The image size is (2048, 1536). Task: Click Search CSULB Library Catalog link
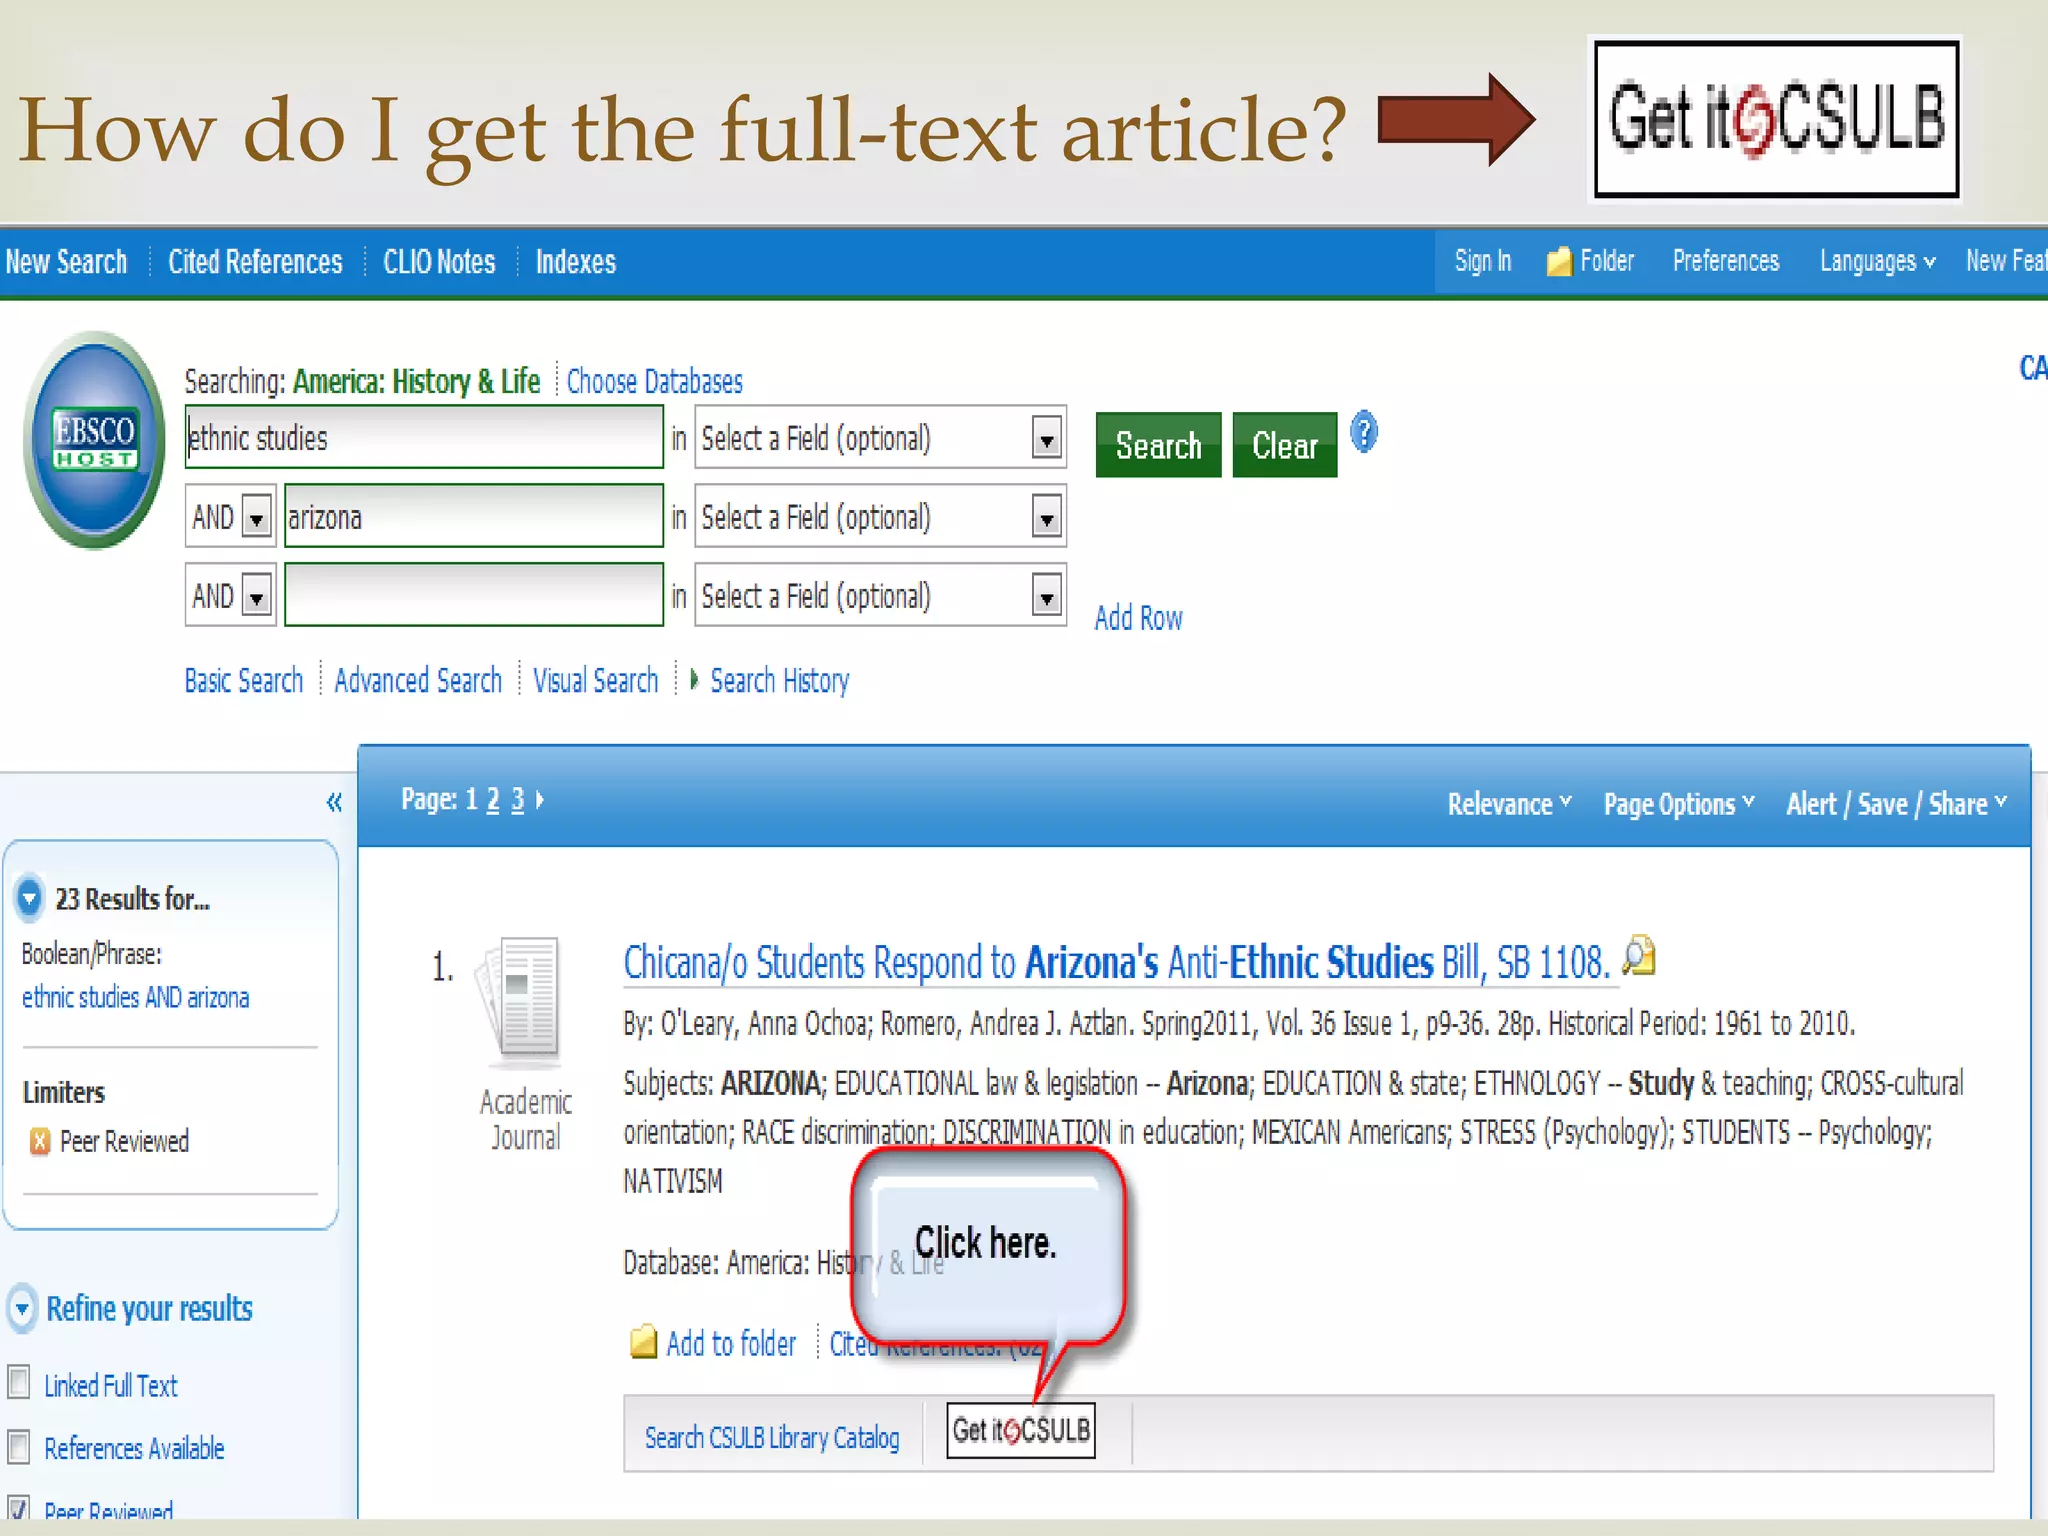[772, 1438]
